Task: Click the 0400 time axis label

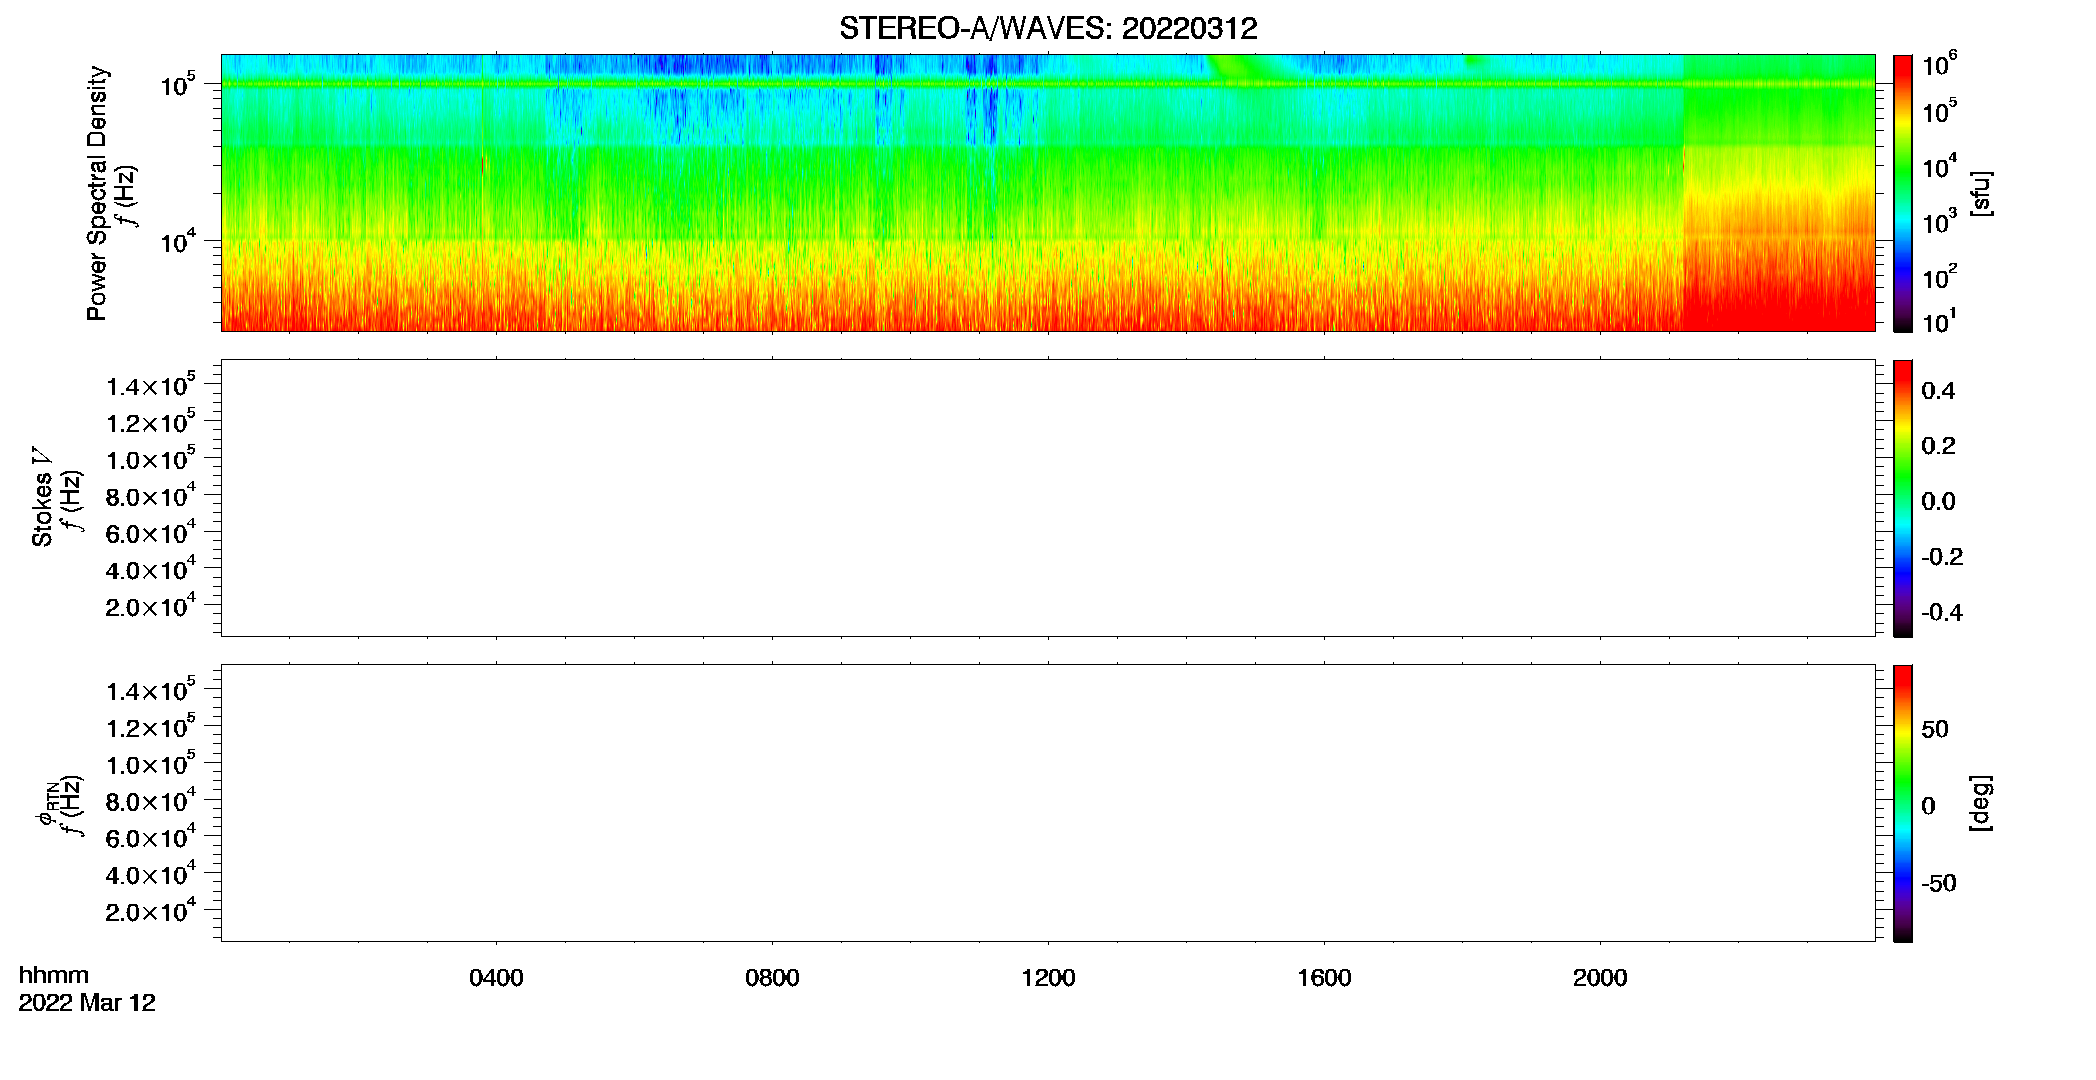Action: click(496, 977)
